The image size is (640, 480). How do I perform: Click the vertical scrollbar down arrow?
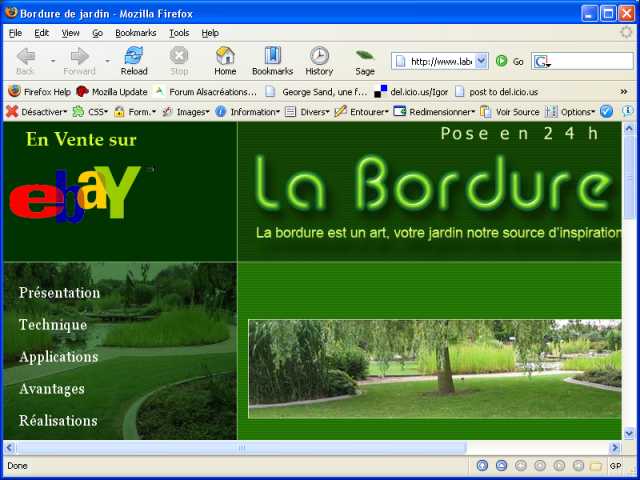tap(629, 433)
